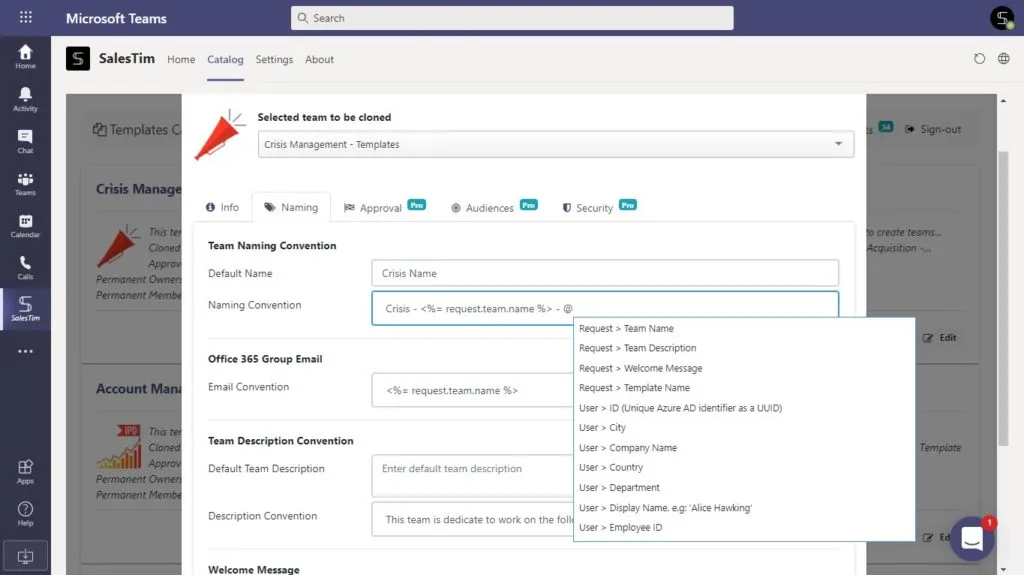Open the SalesTim Home tab
Image resolution: width=1024 pixels, height=575 pixels.
(181, 59)
